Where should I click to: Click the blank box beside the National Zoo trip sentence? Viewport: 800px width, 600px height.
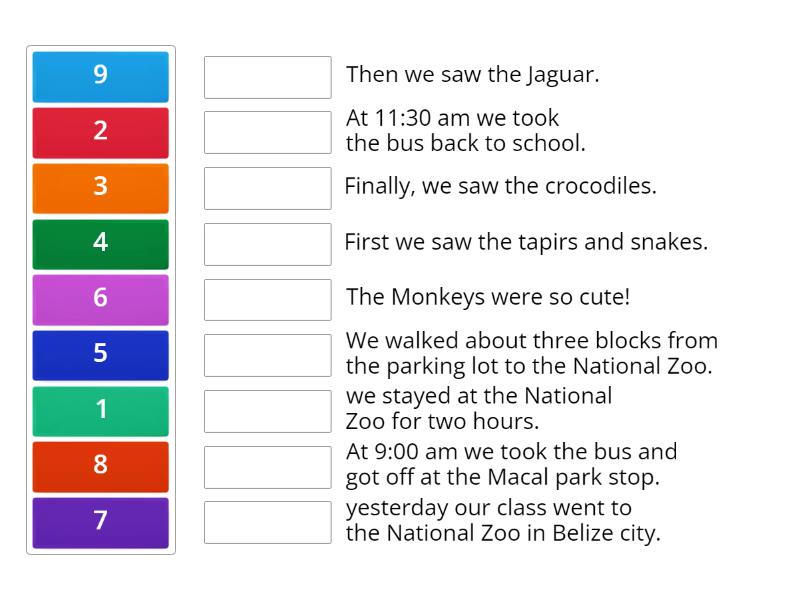(267, 520)
